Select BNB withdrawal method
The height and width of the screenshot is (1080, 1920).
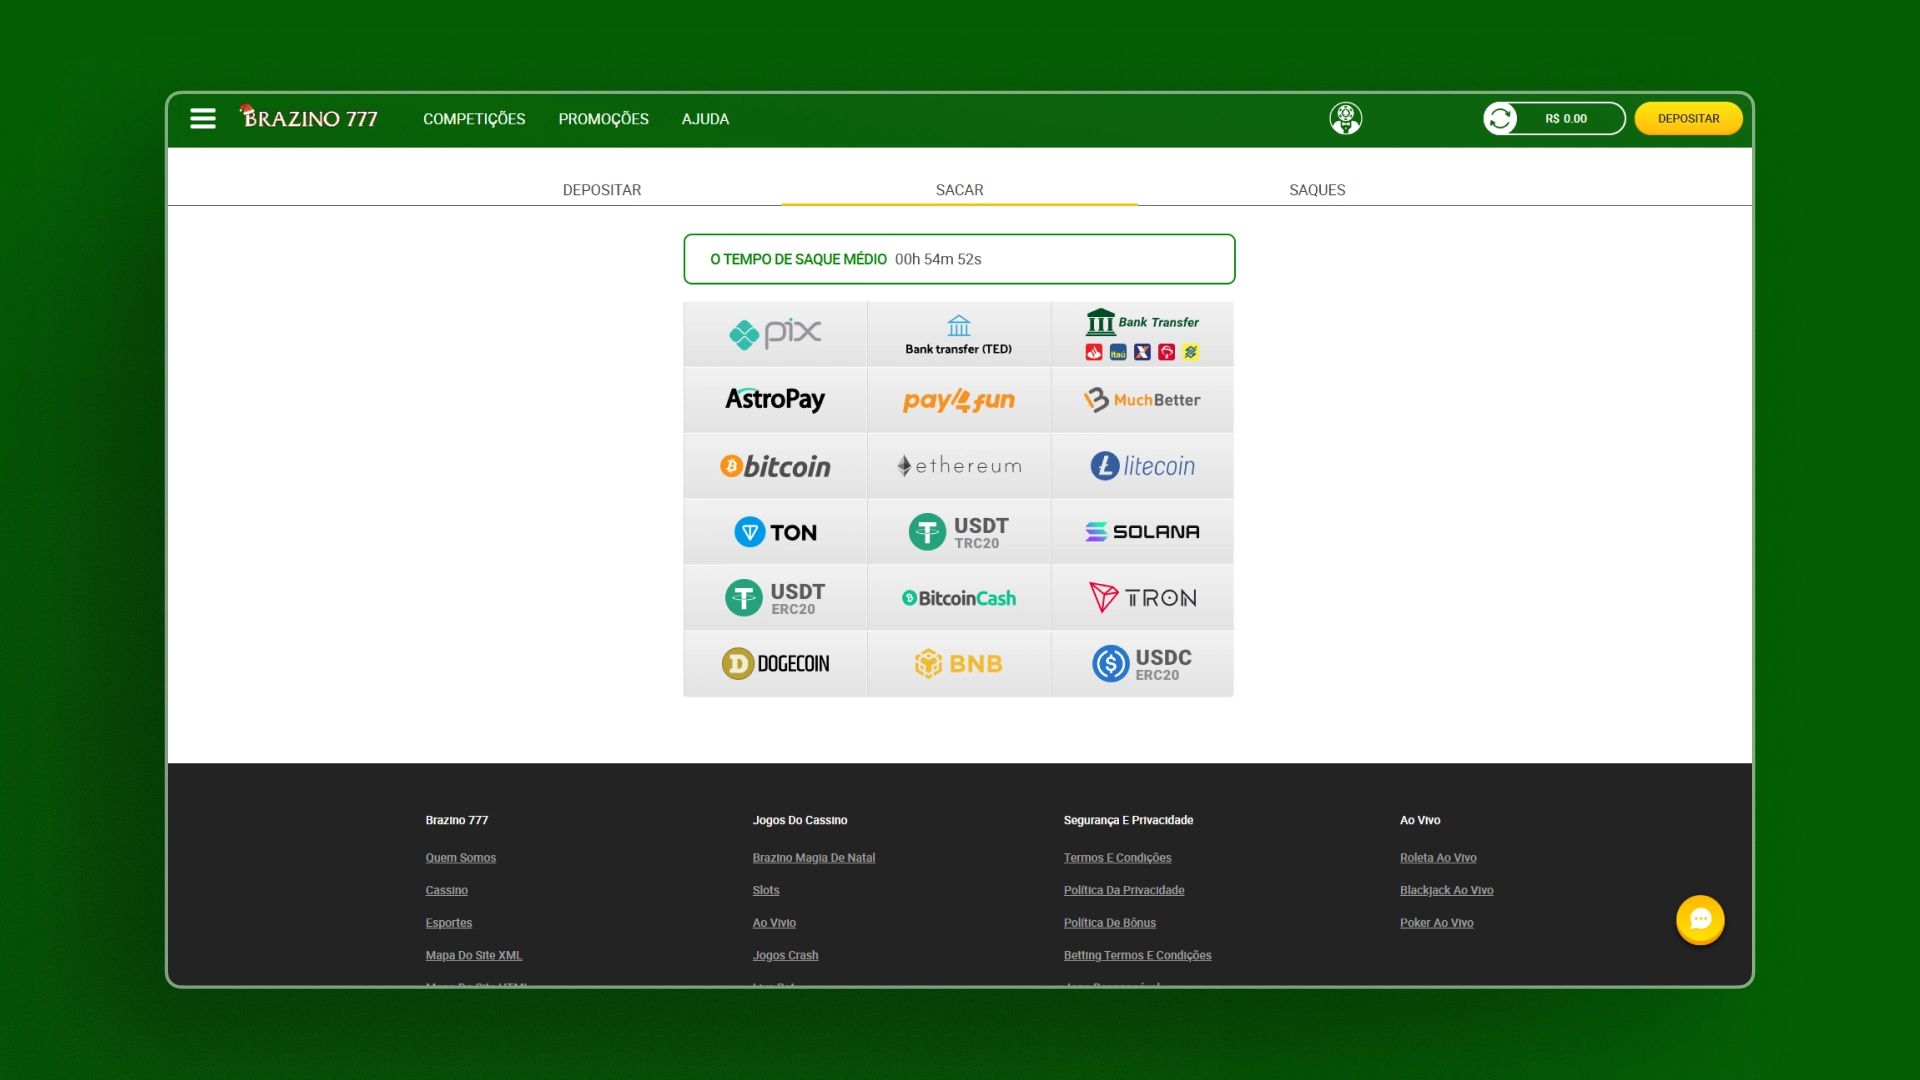pos(959,664)
